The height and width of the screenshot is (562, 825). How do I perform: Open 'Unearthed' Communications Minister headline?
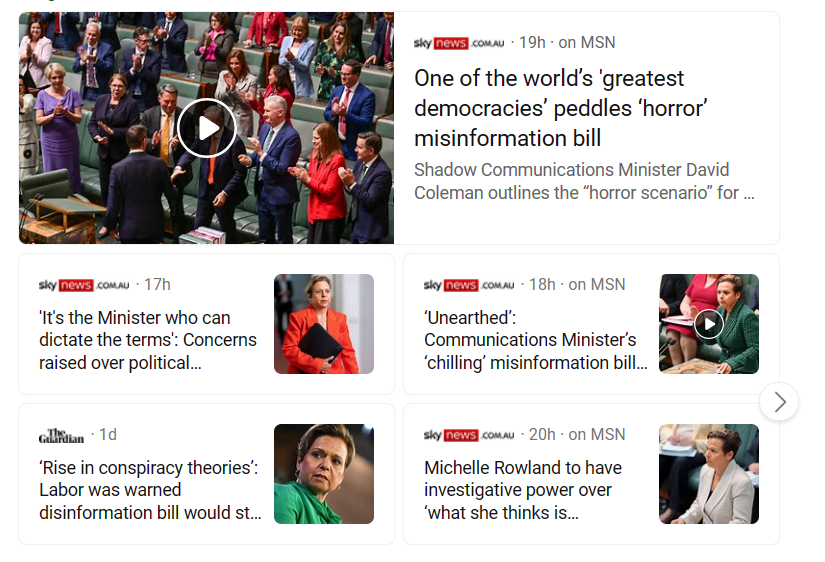tap(535, 340)
